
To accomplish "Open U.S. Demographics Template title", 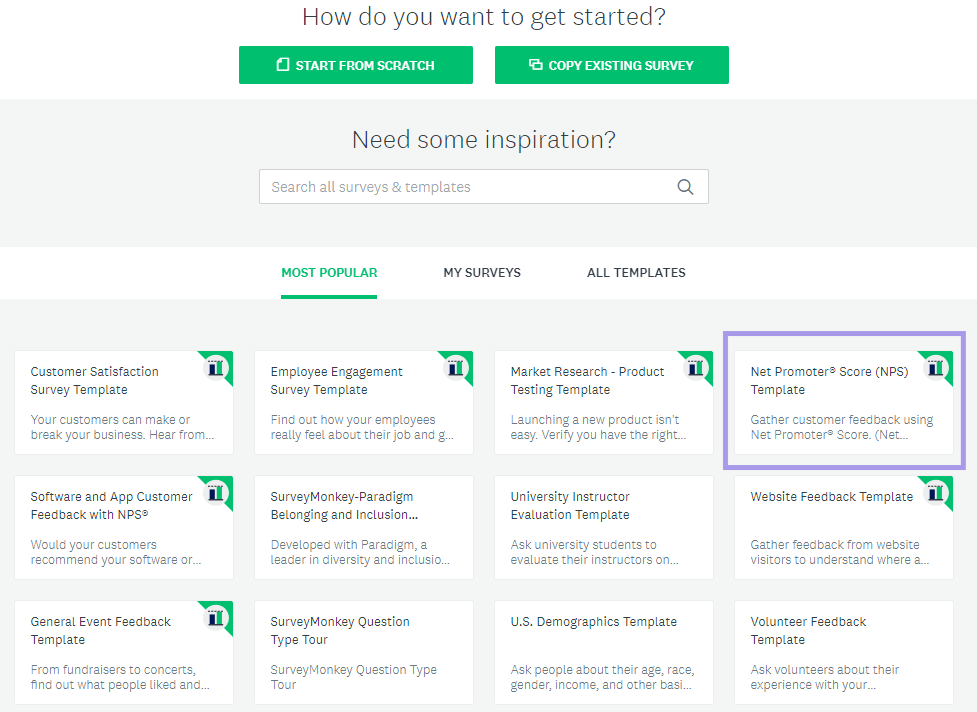I will pos(593,622).
